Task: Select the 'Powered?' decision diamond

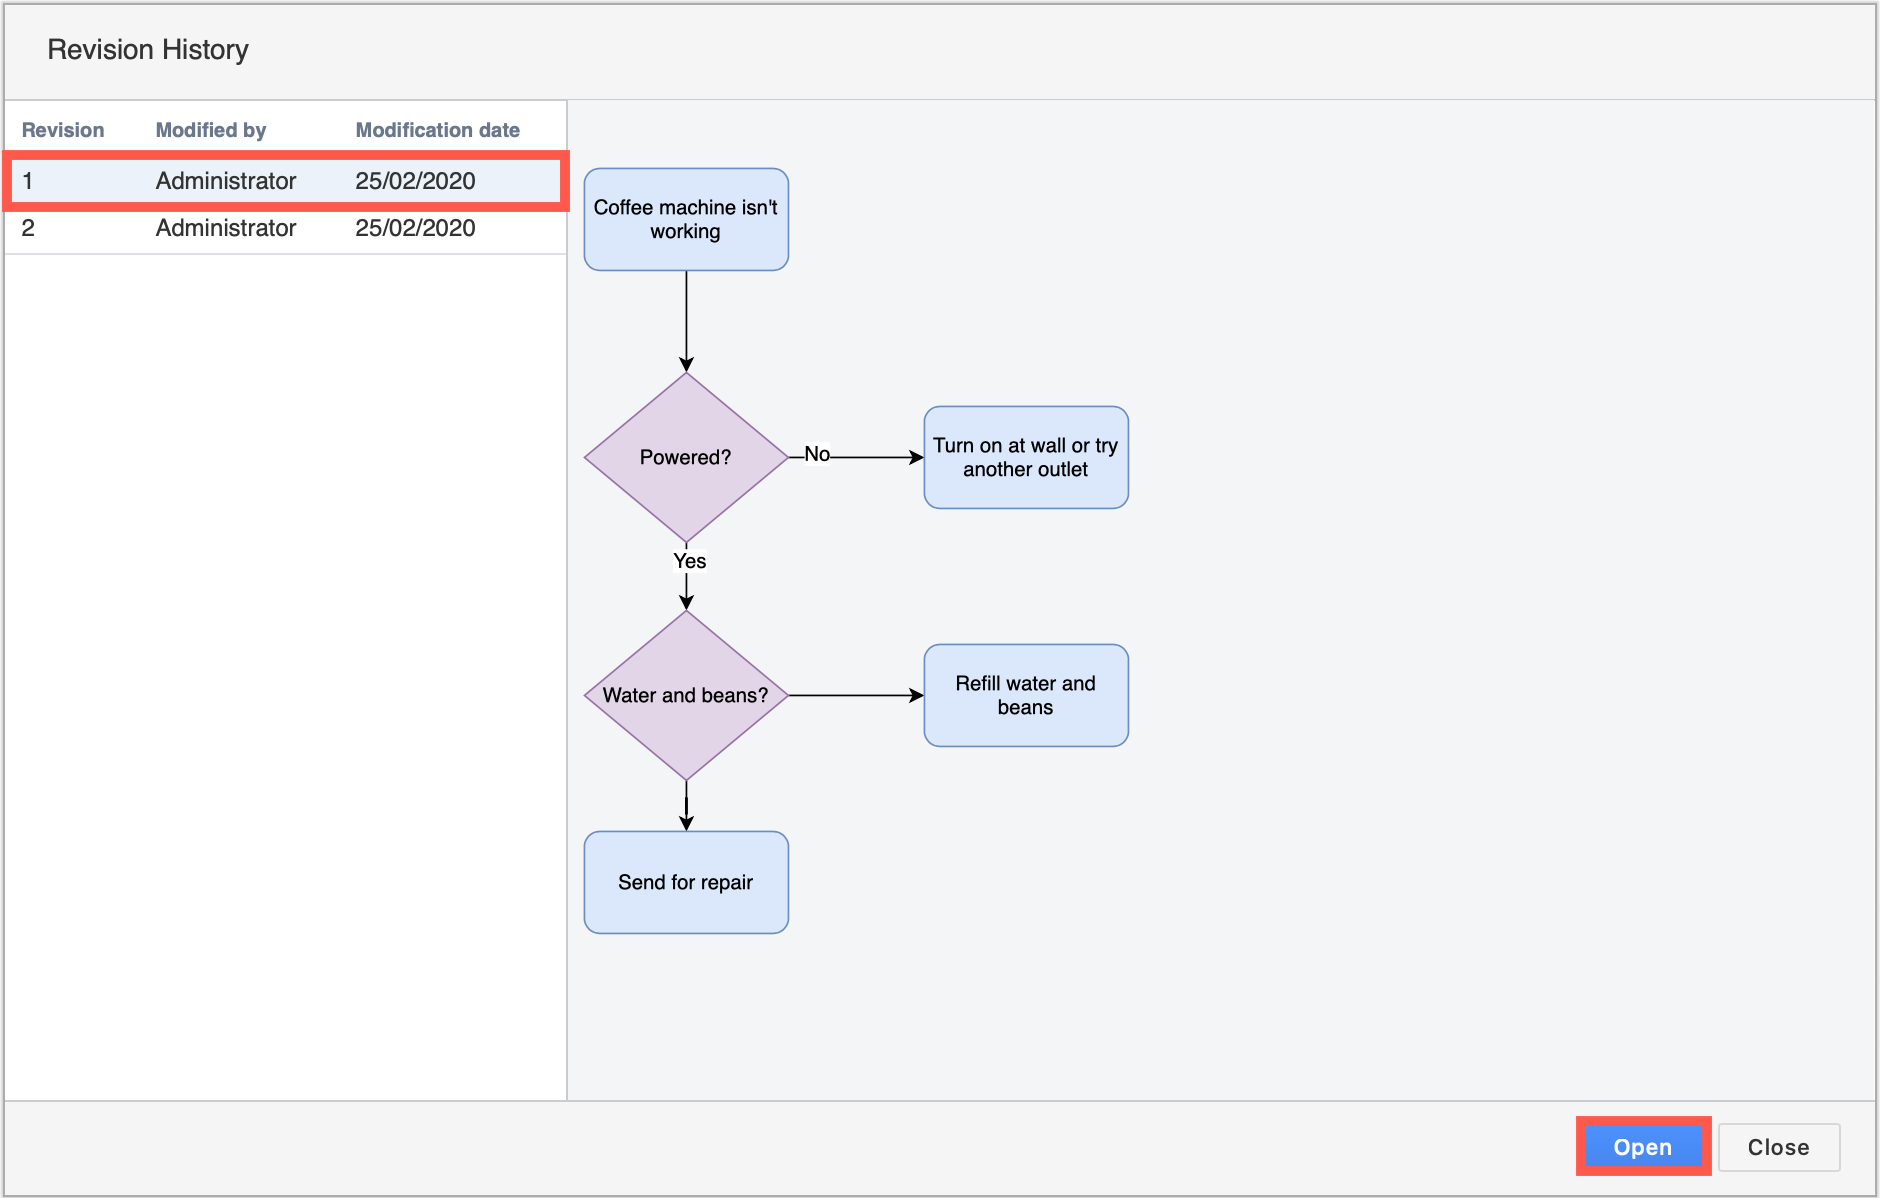Action: click(x=685, y=456)
